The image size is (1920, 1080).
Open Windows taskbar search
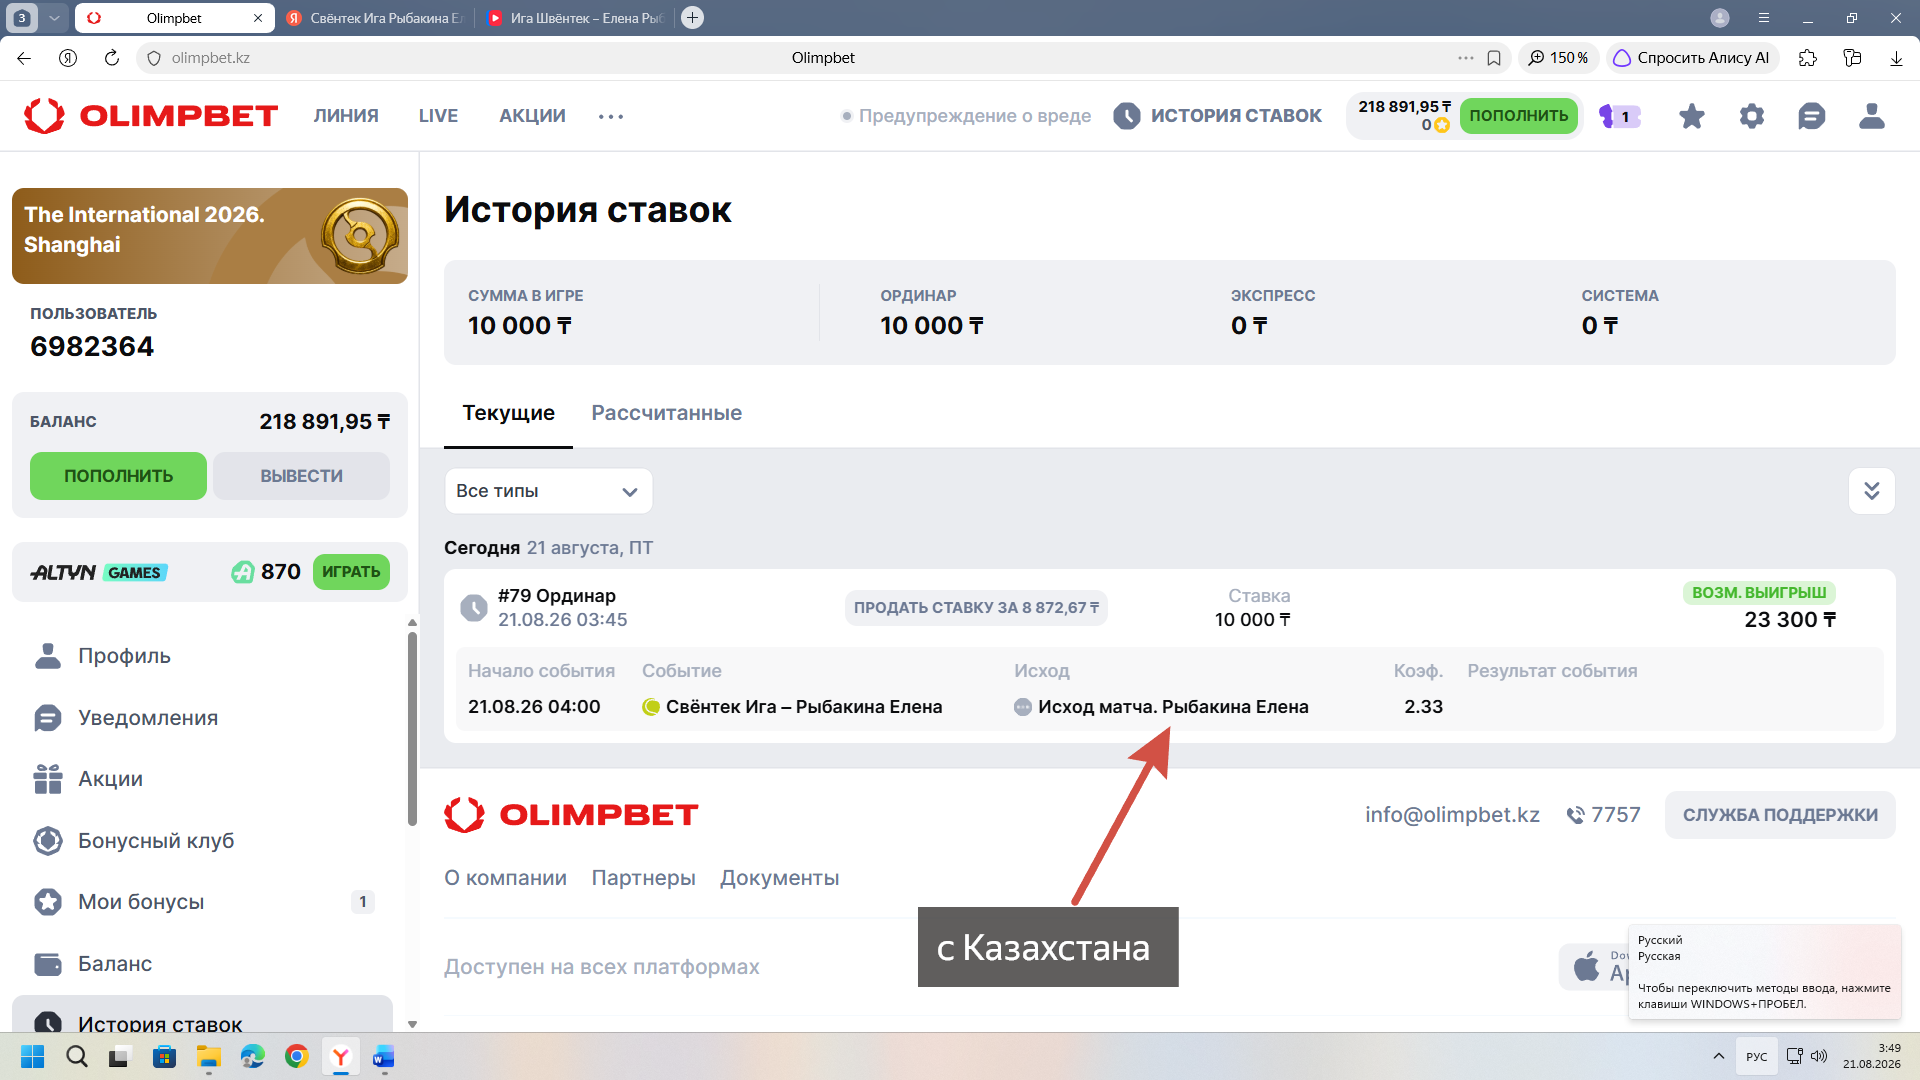click(x=77, y=1056)
